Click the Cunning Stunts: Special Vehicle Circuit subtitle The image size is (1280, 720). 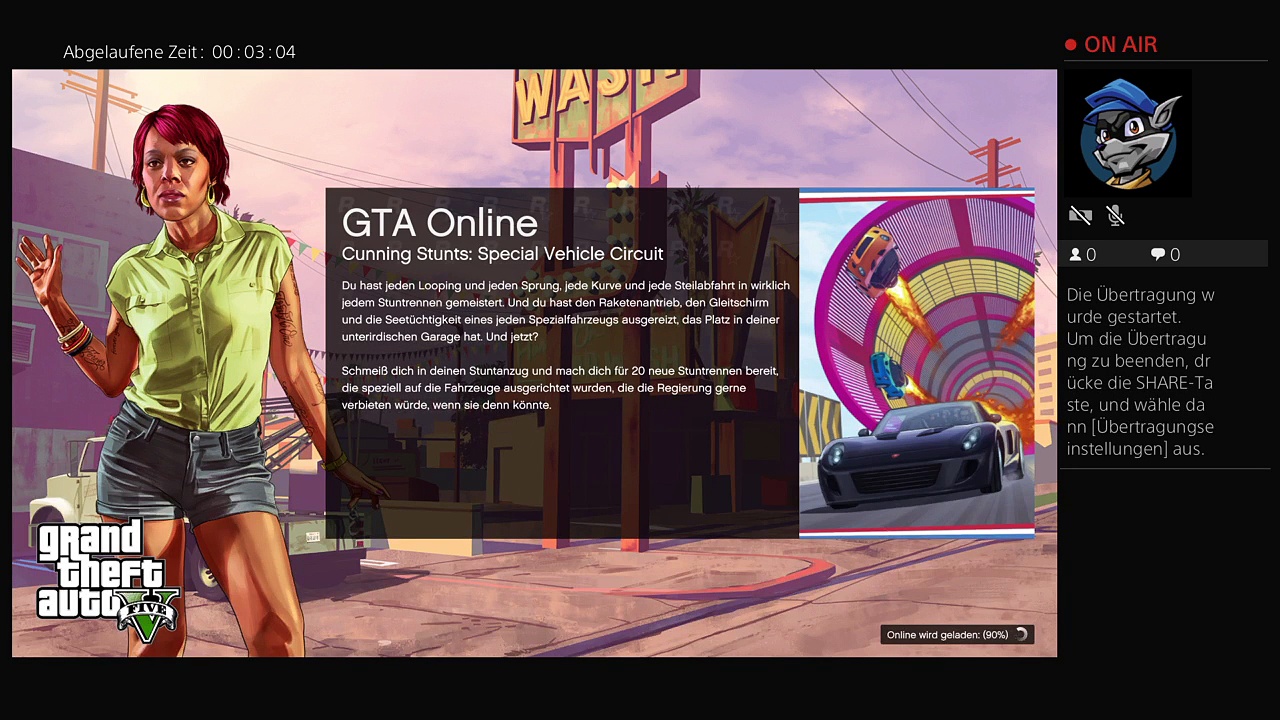(x=502, y=254)
